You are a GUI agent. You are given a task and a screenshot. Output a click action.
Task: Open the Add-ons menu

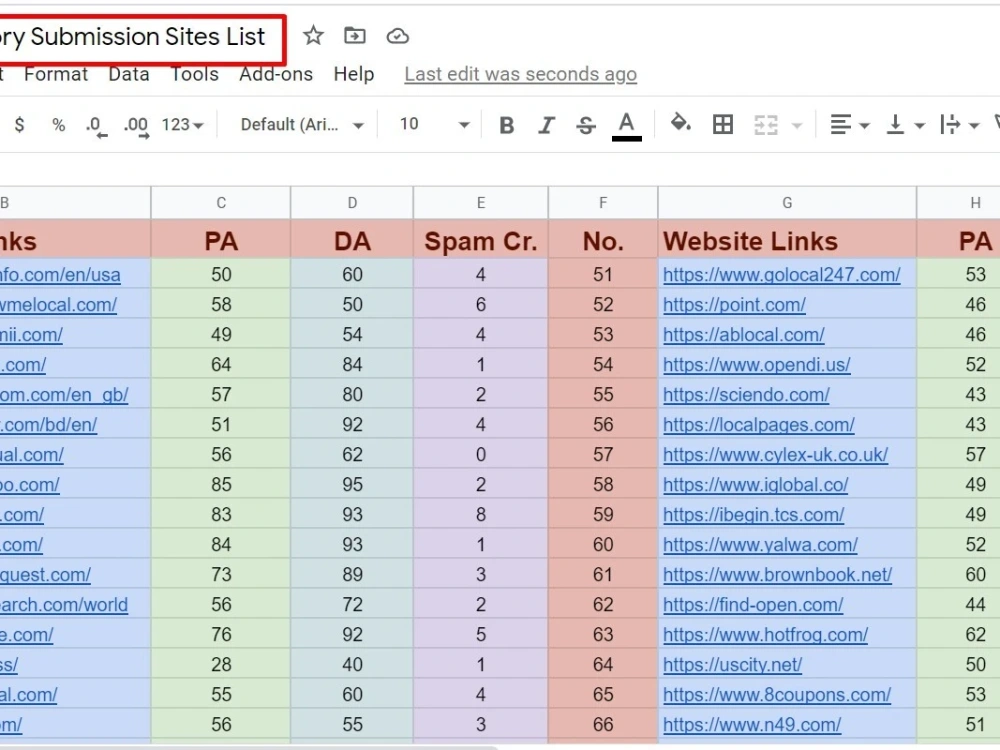click(276, 74)
